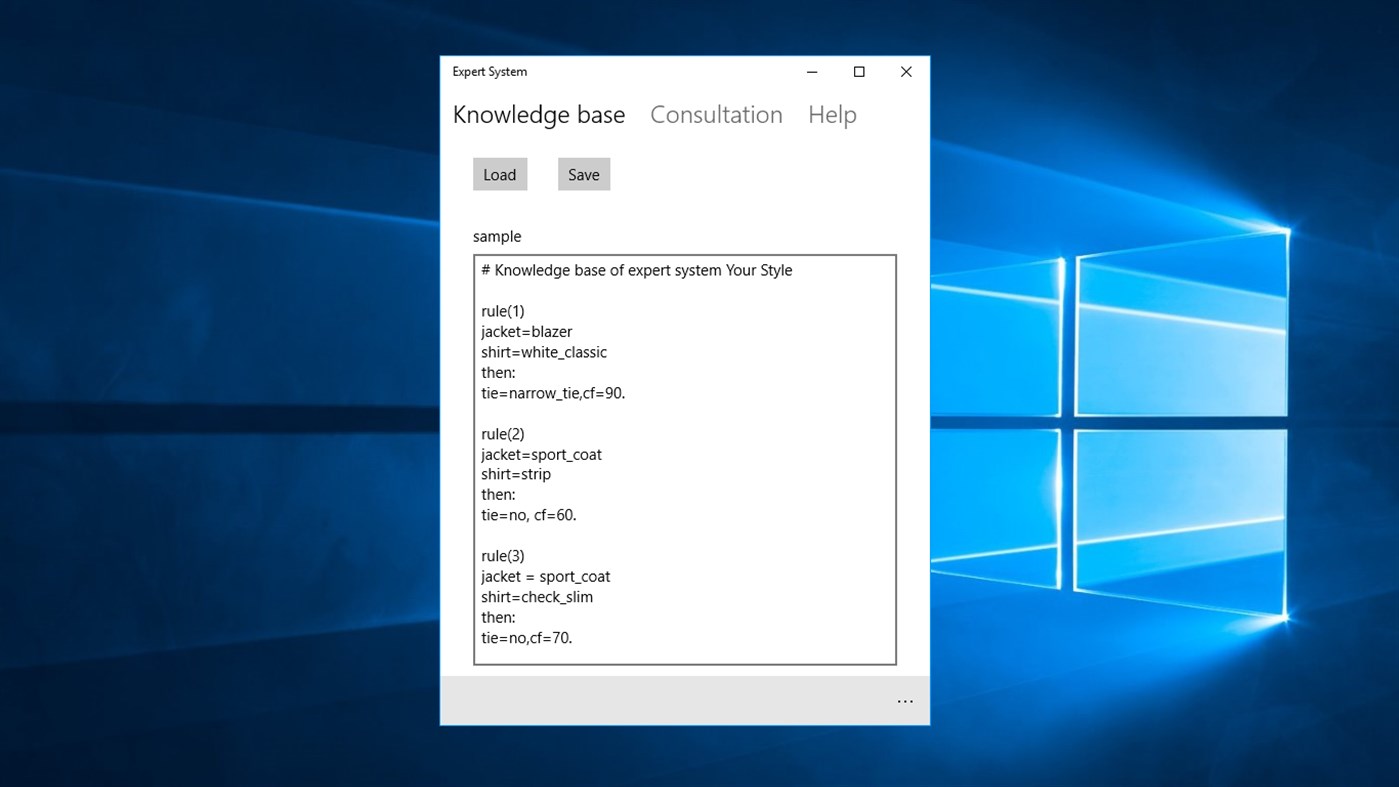
Task: Maximize the Expert System window
Action: 858,71
